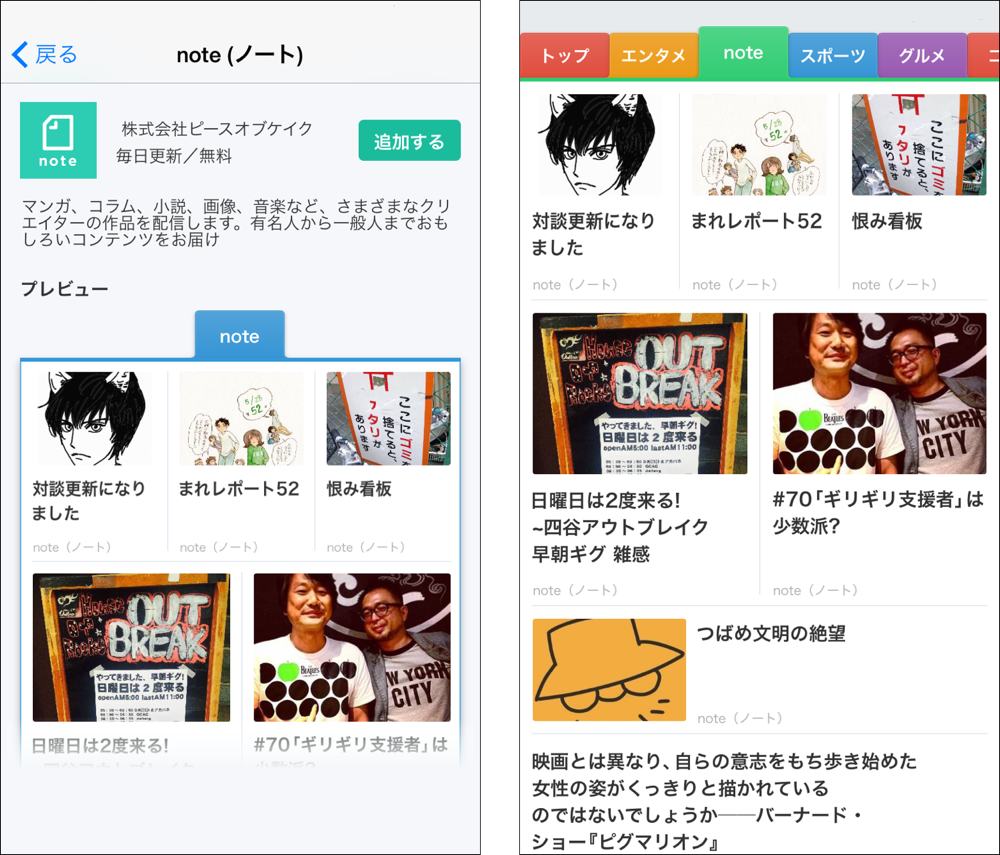Open まれレポート52 illustration in right feed
The image size is (1000, 855).
[759, 145]
